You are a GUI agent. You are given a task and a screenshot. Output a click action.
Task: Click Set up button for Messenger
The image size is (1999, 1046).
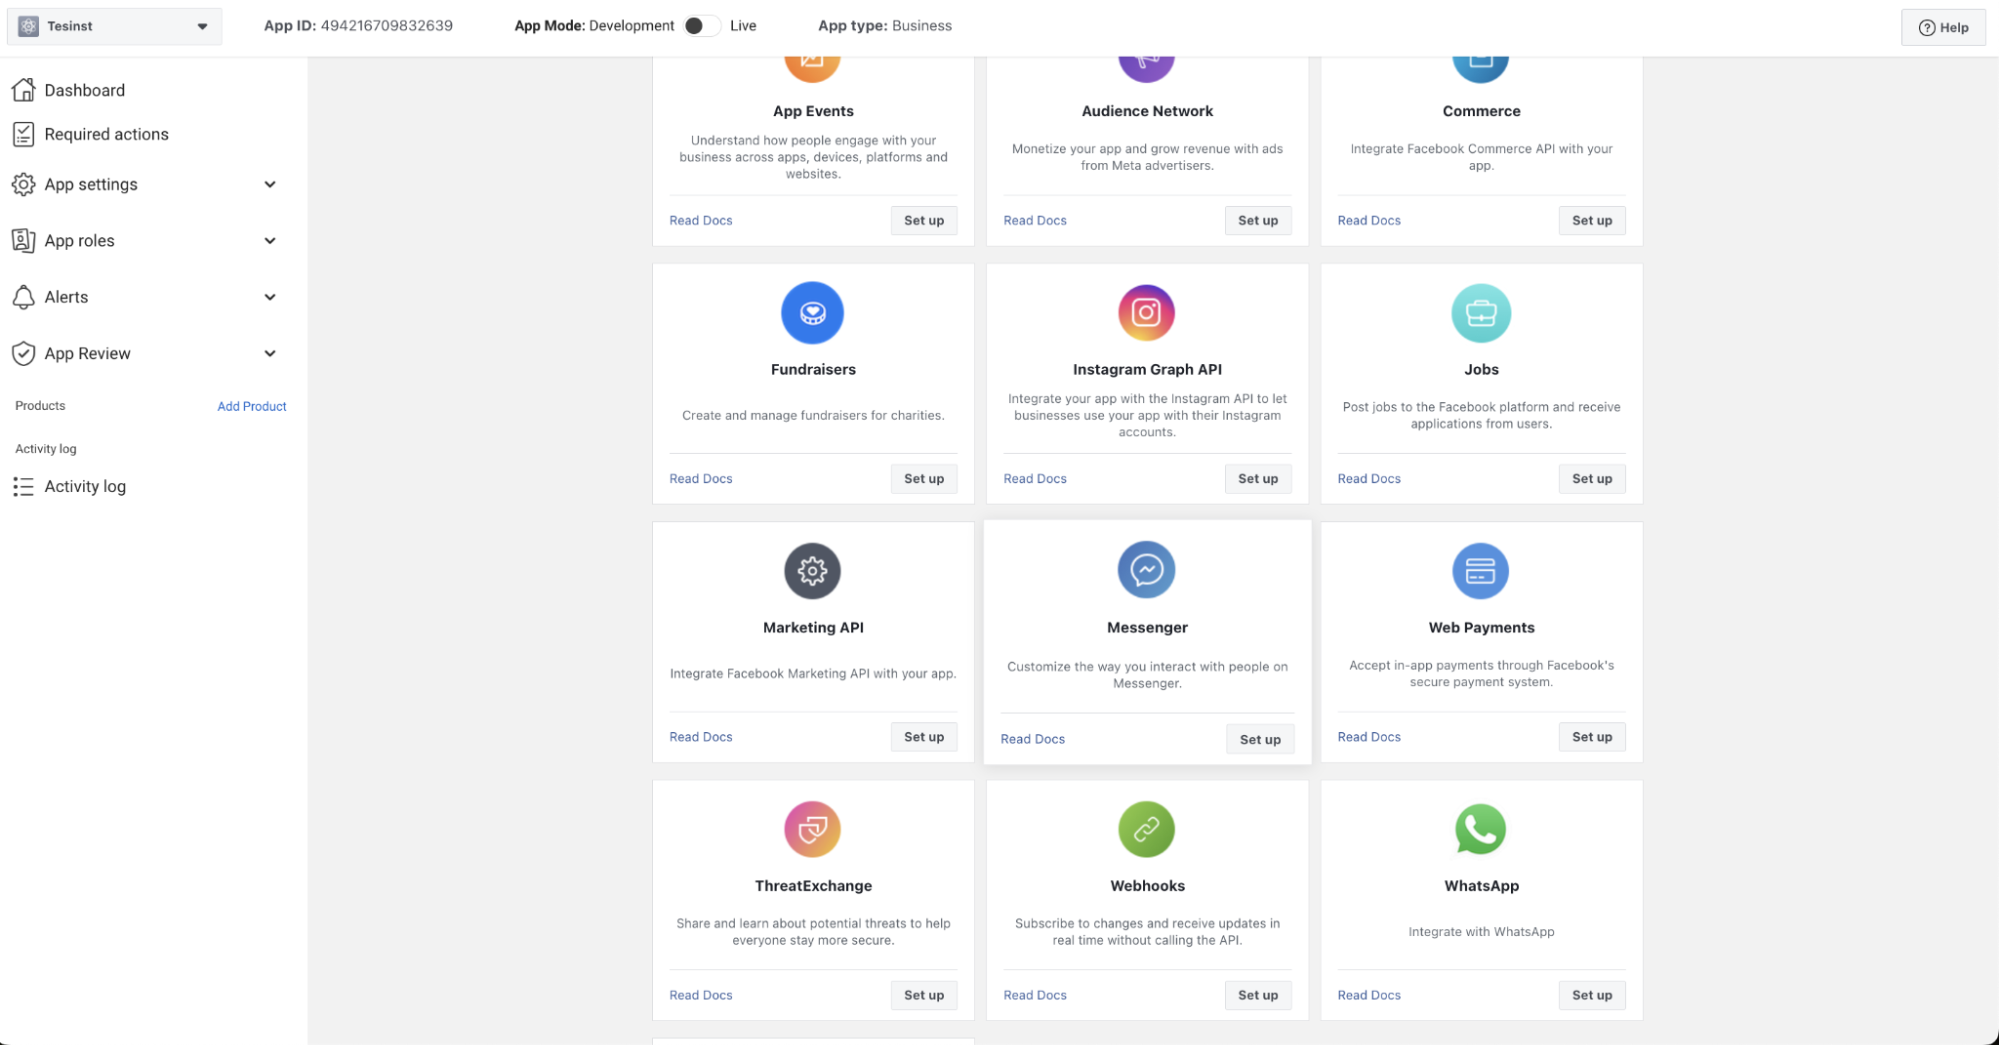coord(1259,739)
